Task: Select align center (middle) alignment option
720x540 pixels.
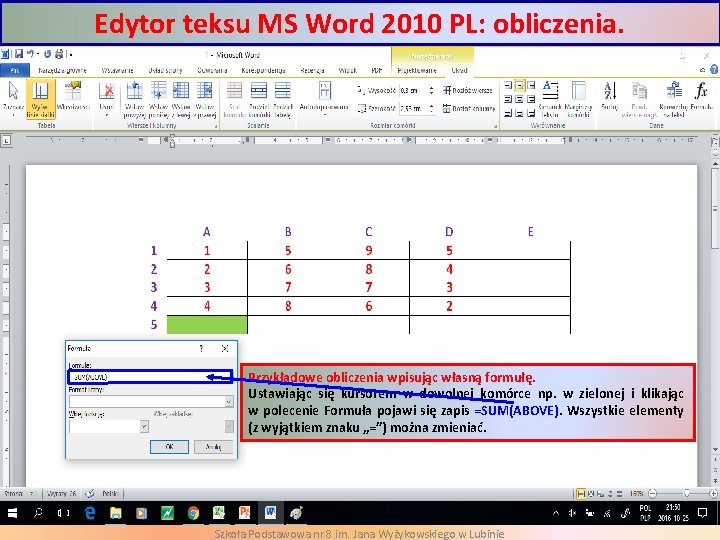Action: pos(519,99)
